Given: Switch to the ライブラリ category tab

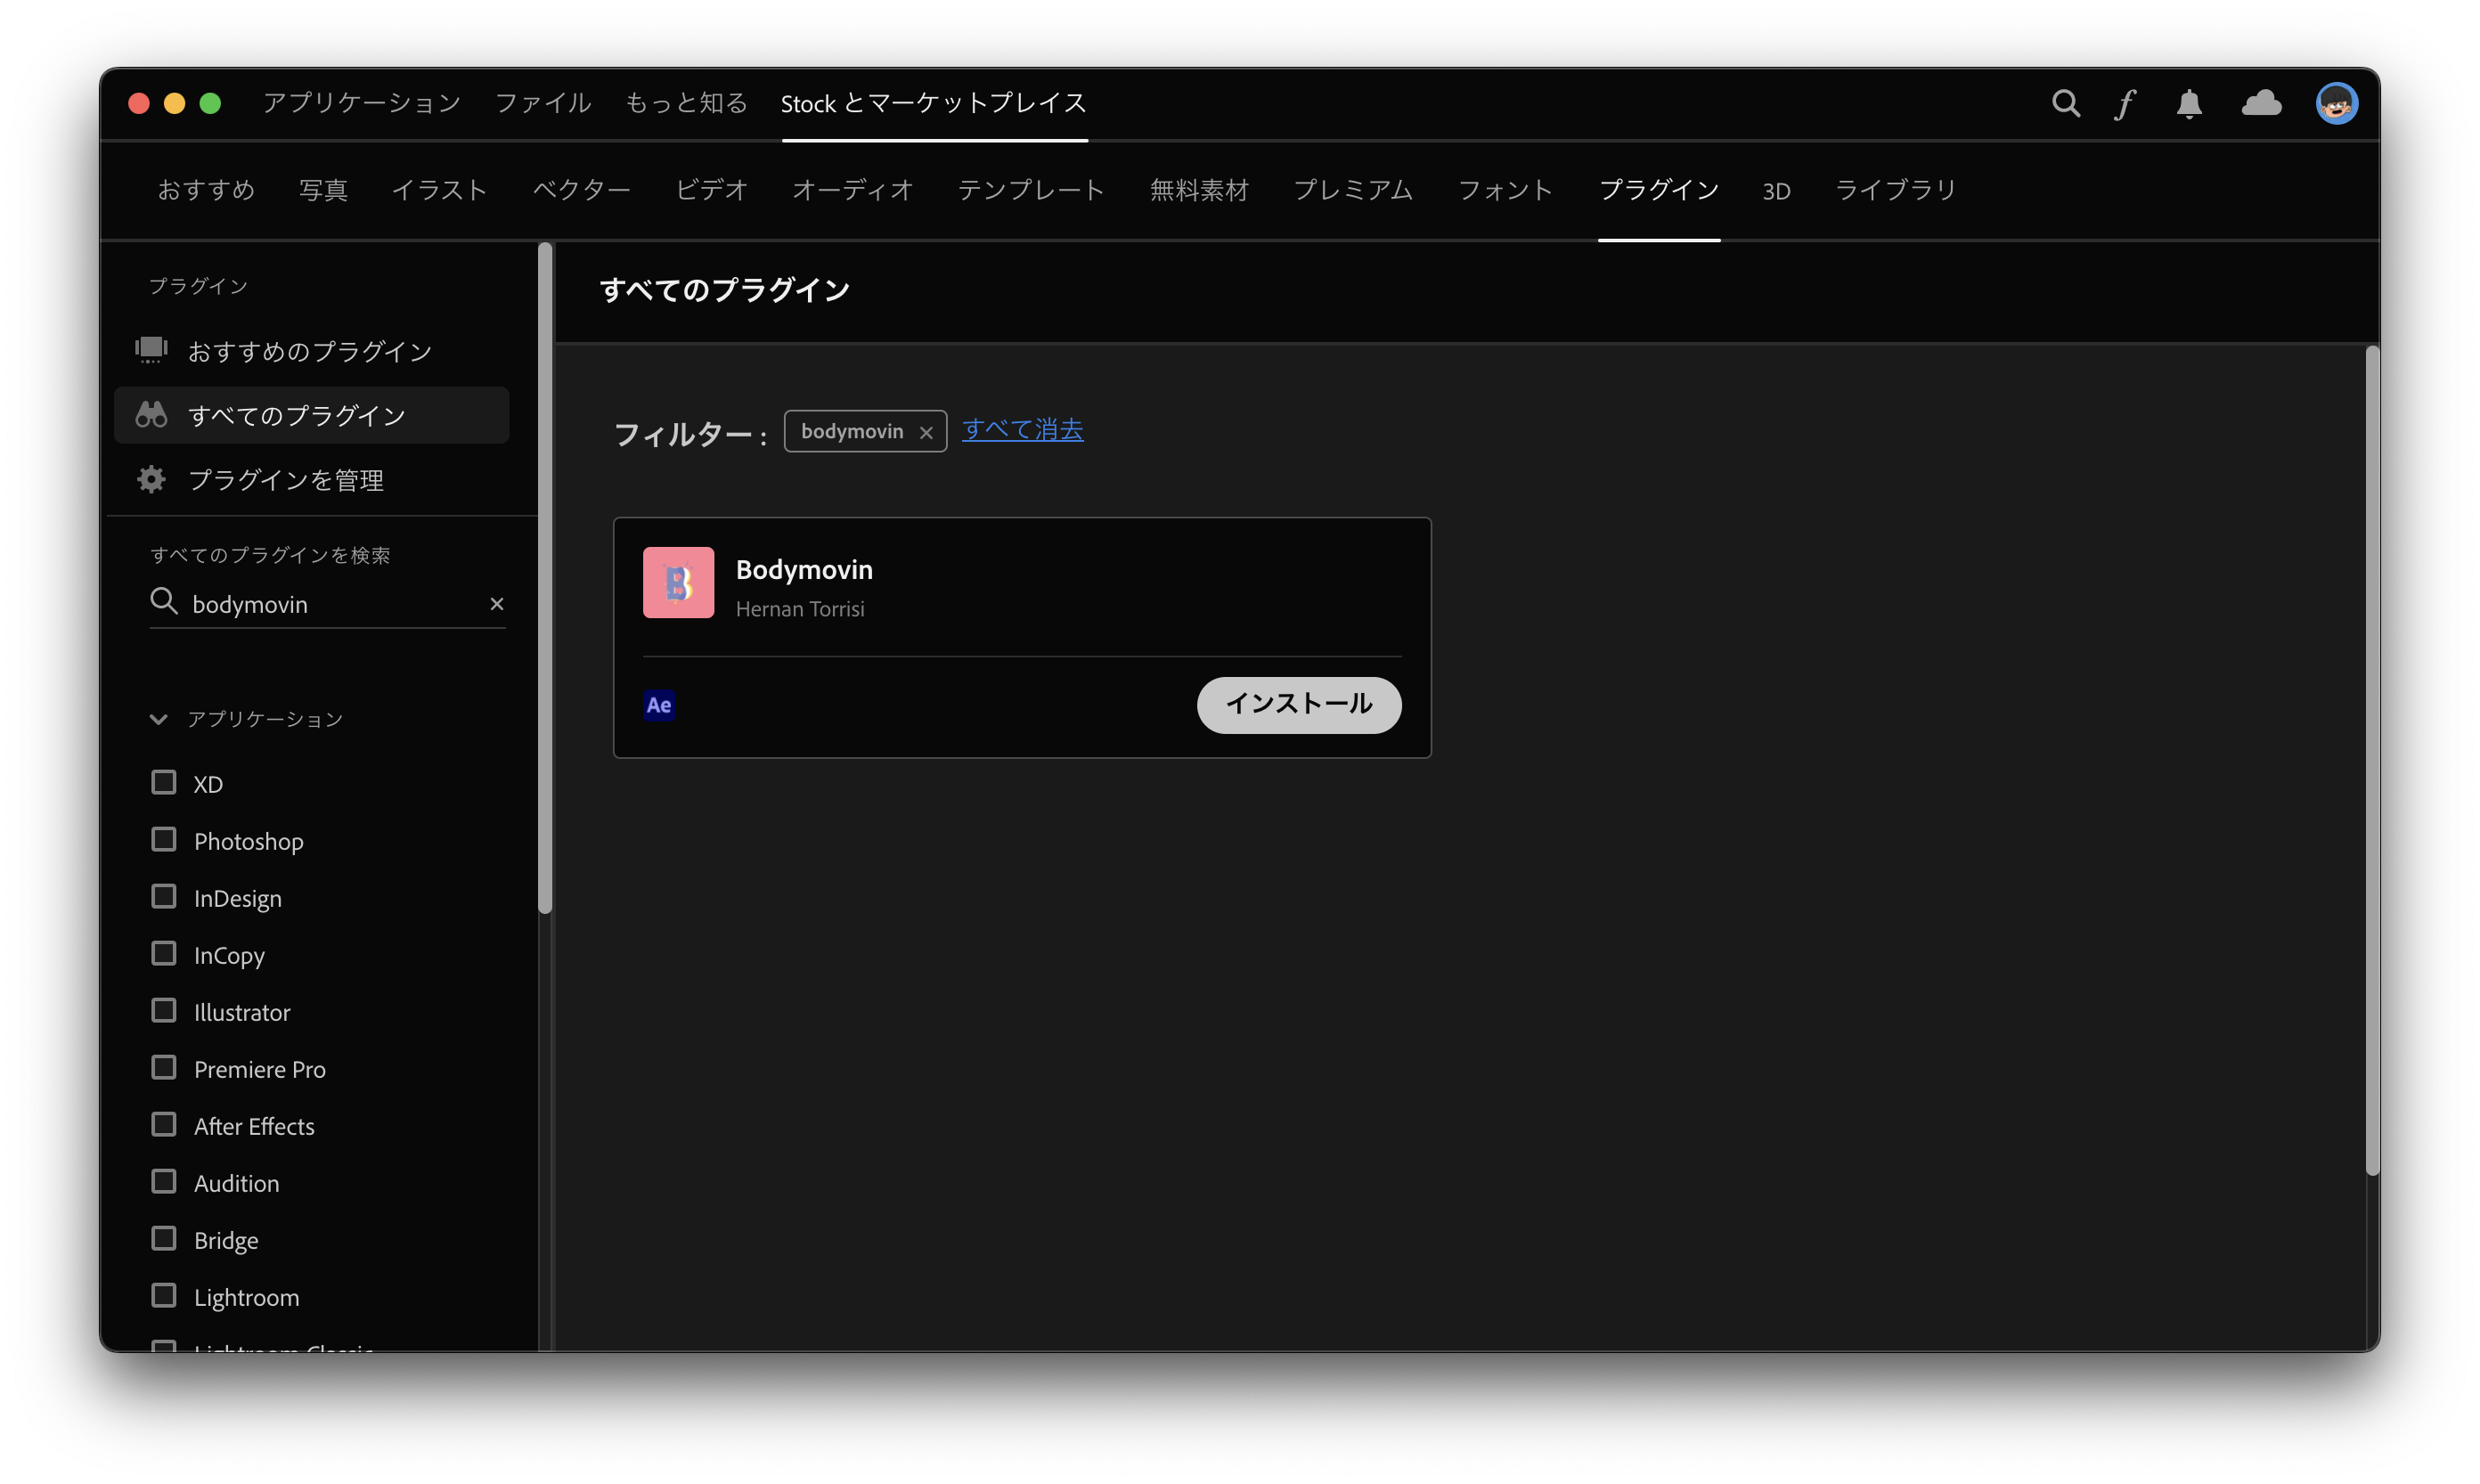Looking at the screenshot, I should [x=1895, y=190].
